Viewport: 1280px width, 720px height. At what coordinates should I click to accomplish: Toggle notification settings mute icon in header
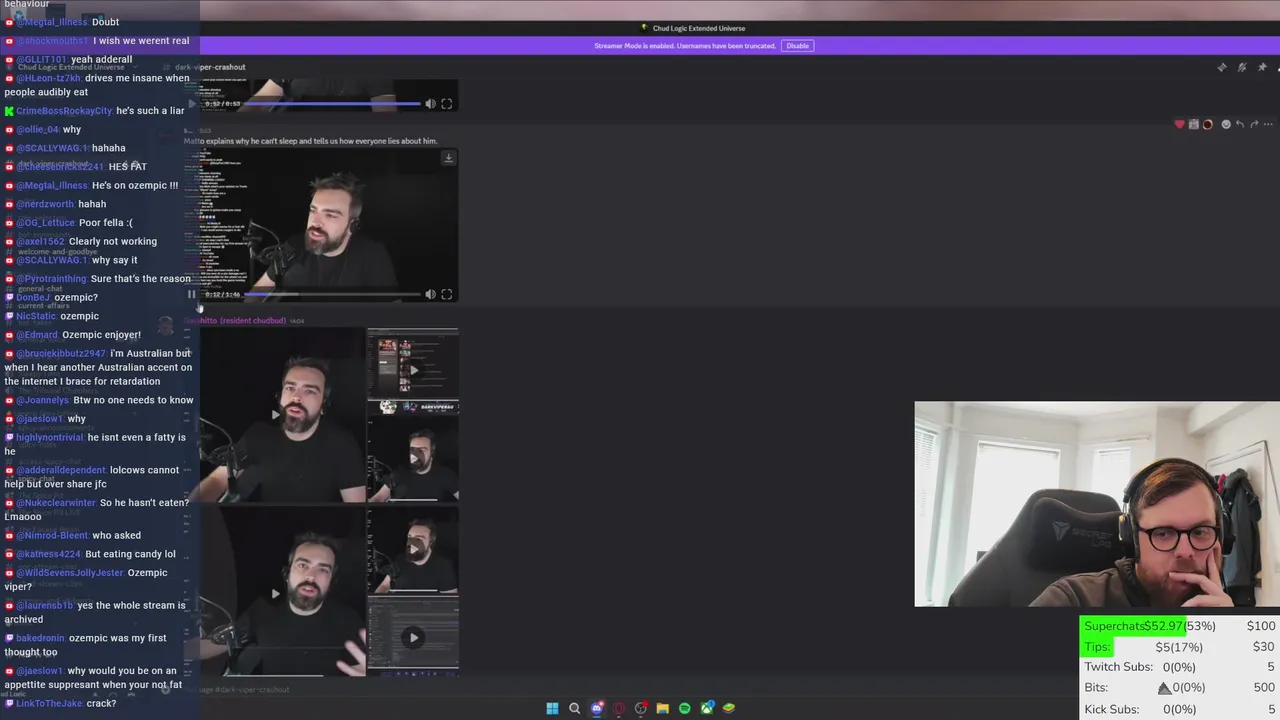click(x=1241, y=67)
